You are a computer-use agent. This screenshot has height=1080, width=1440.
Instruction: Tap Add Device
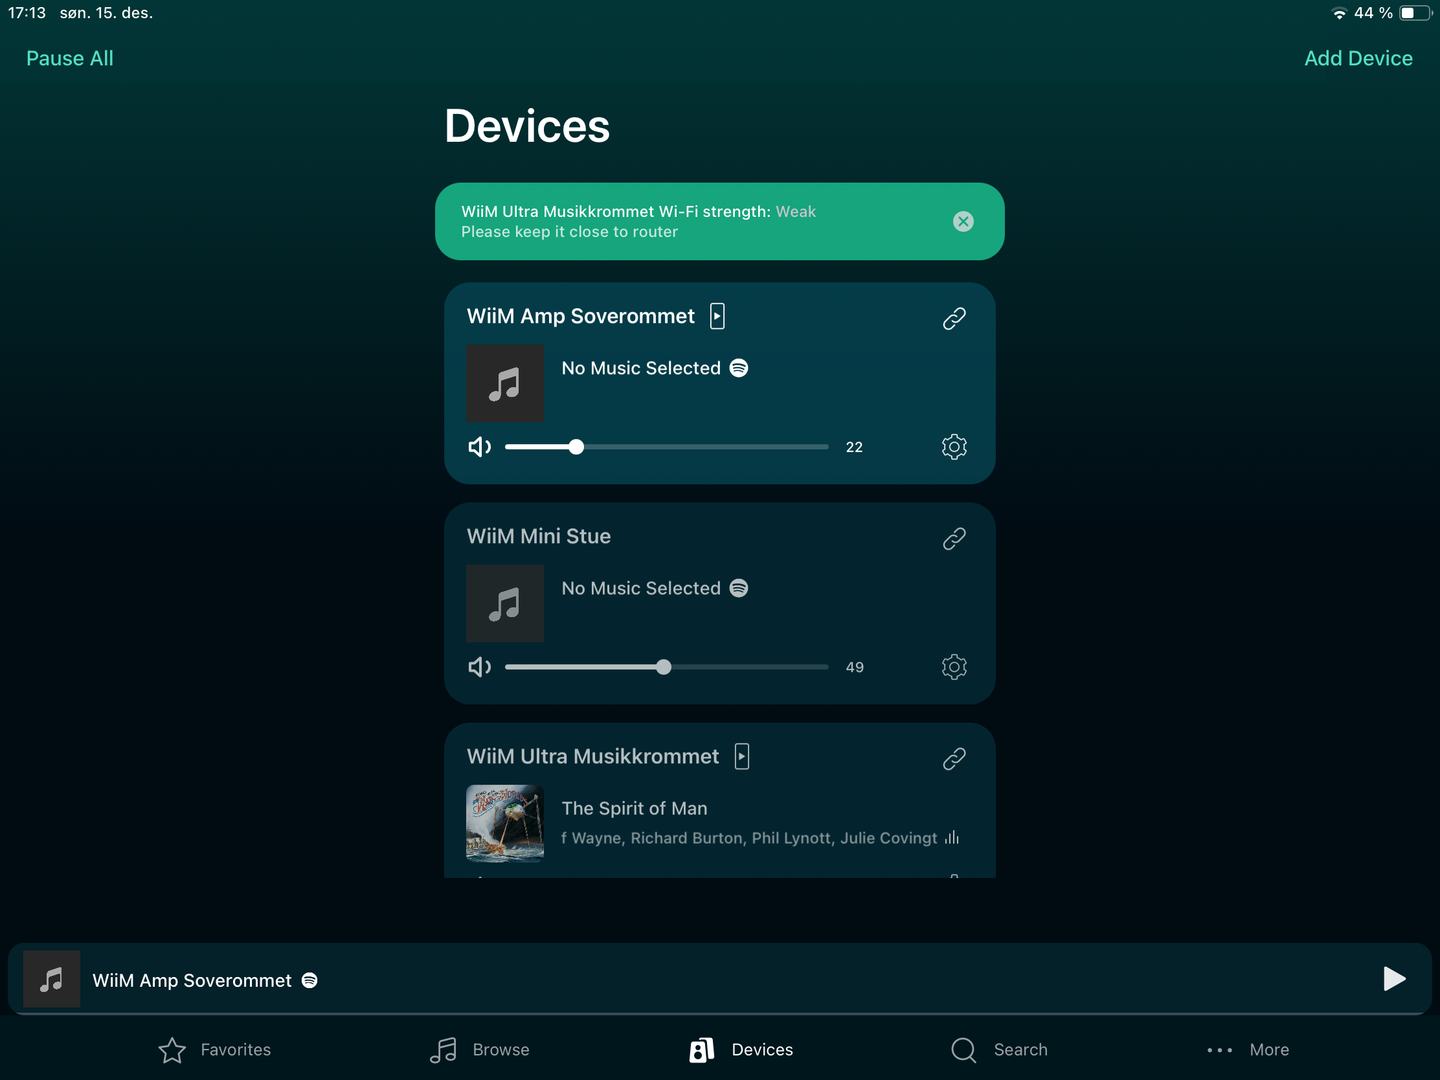[x=1358, y=58]
